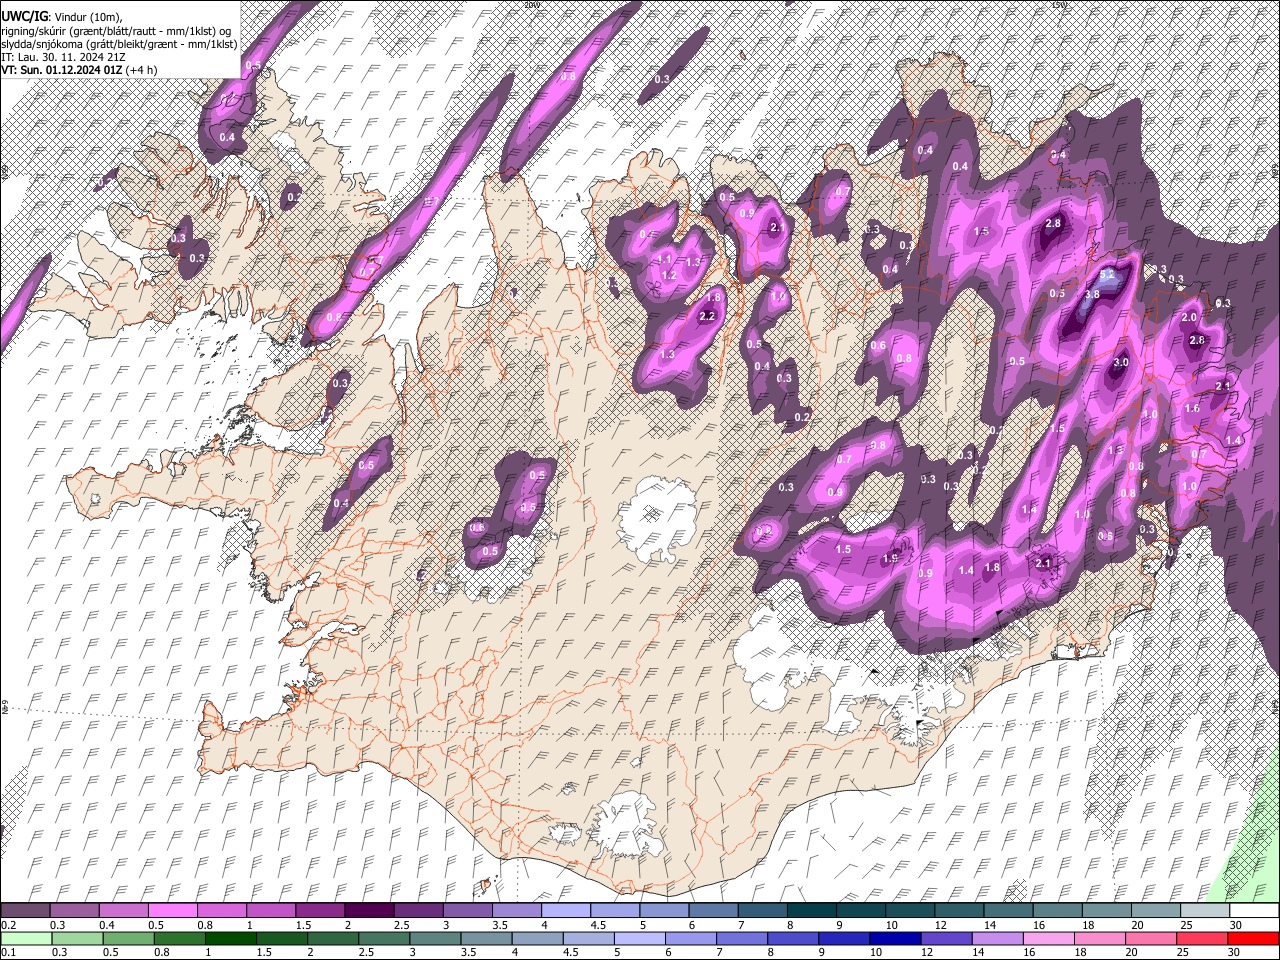The height and width of the screenshot is (960, 1280).
Task: Click the 2.0 precipitation value on map
Action: pos(1189,317)
